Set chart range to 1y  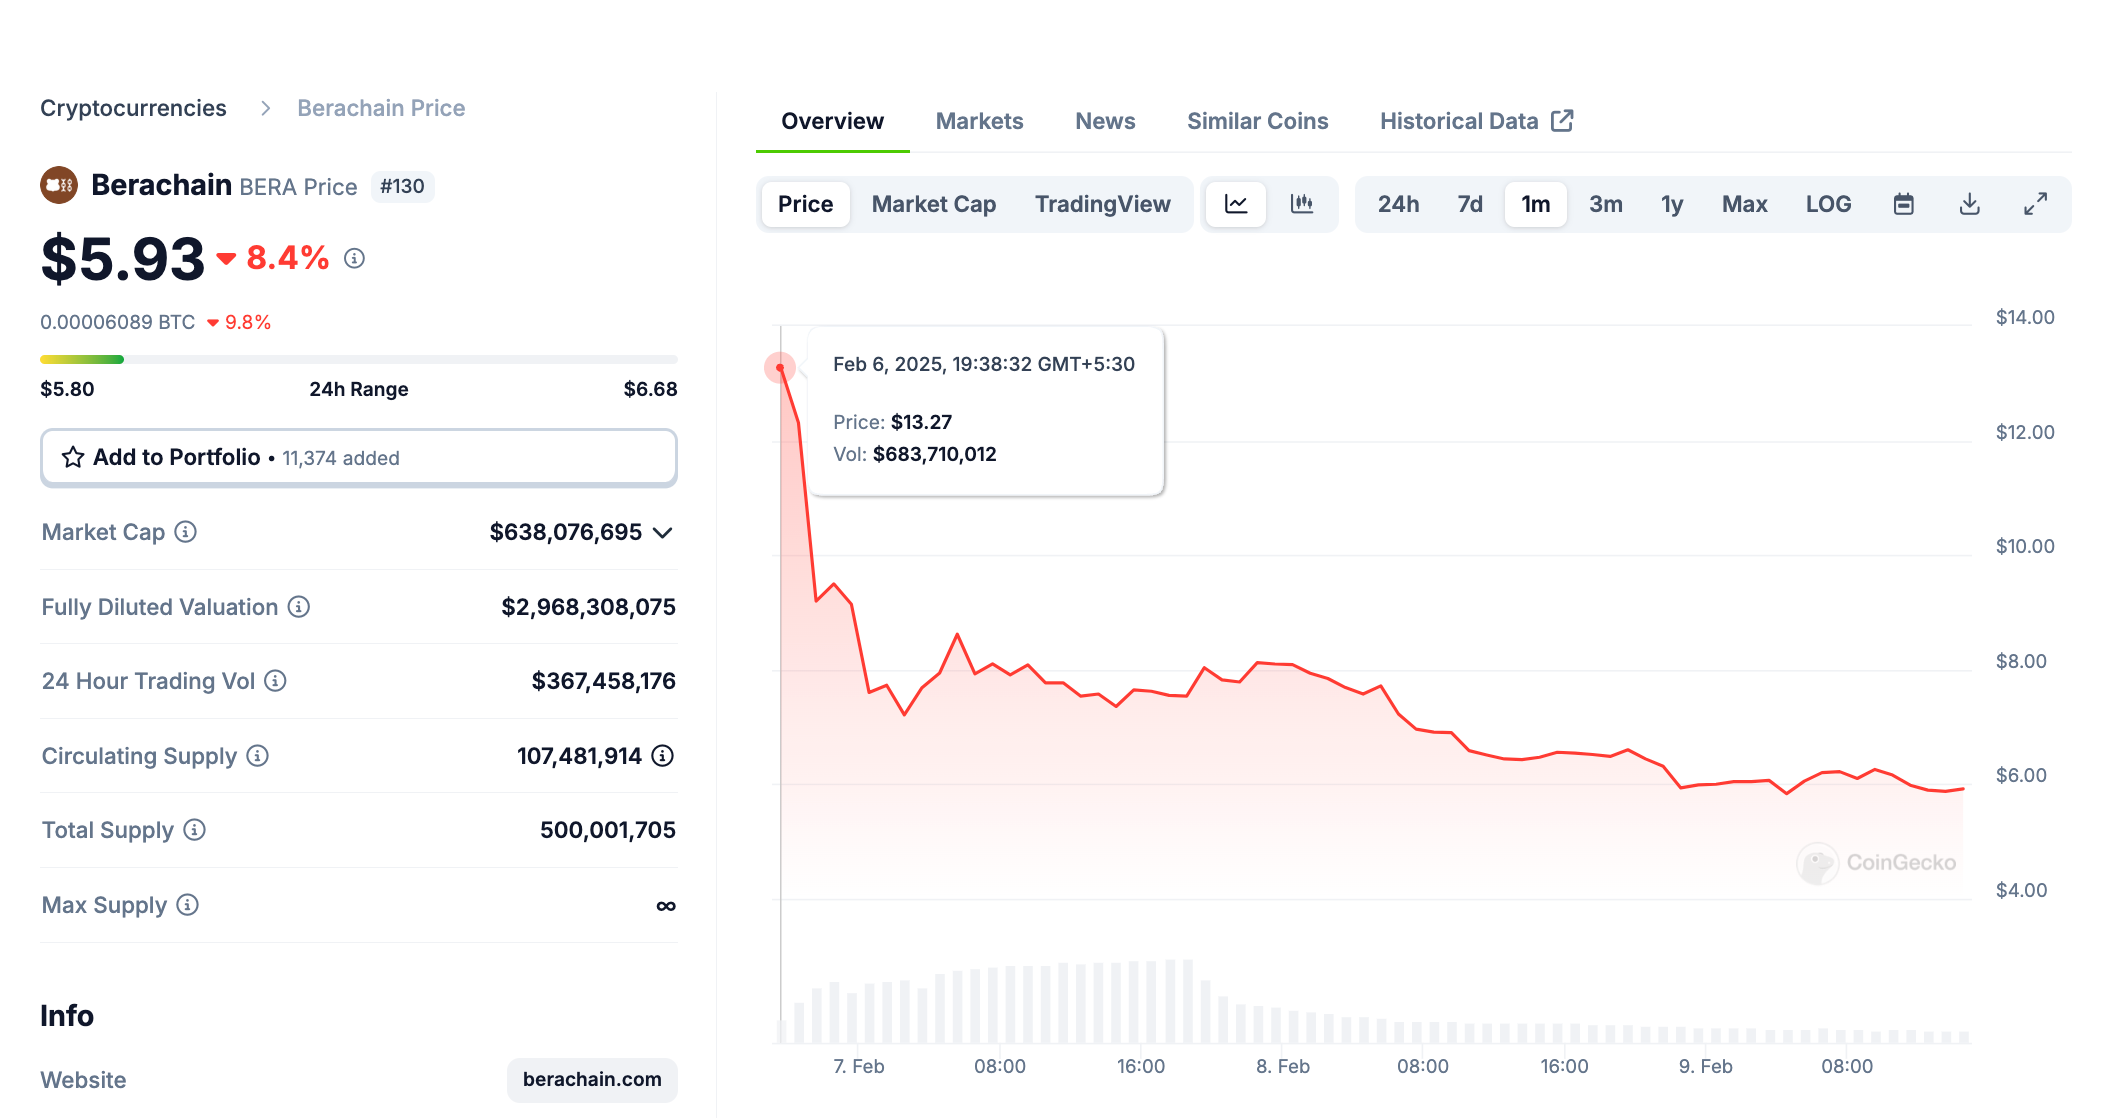coord(1672,204)
